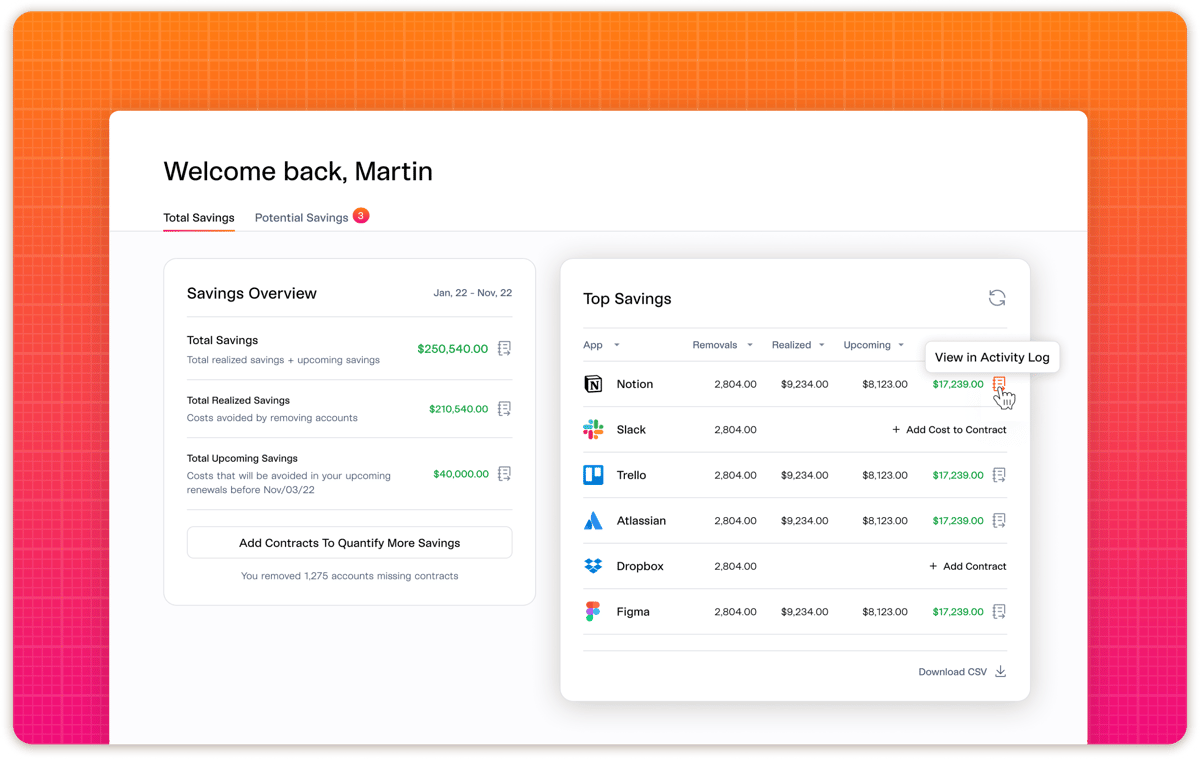Expand the Upcoming column dropdown

873,344
